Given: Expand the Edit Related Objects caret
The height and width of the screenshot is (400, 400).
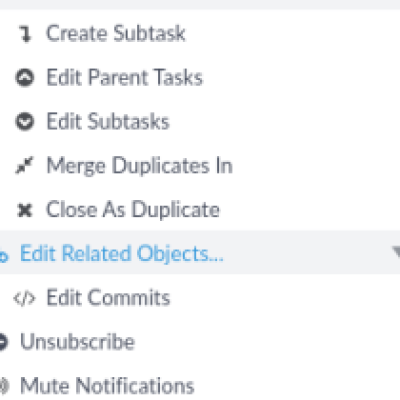Looking at the screenshot, I should (396, 252).
